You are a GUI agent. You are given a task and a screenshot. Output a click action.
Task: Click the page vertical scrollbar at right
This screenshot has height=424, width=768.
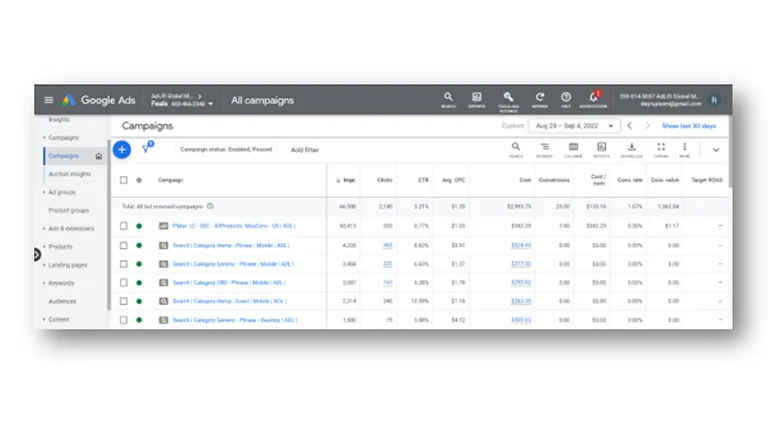[730, 152]
